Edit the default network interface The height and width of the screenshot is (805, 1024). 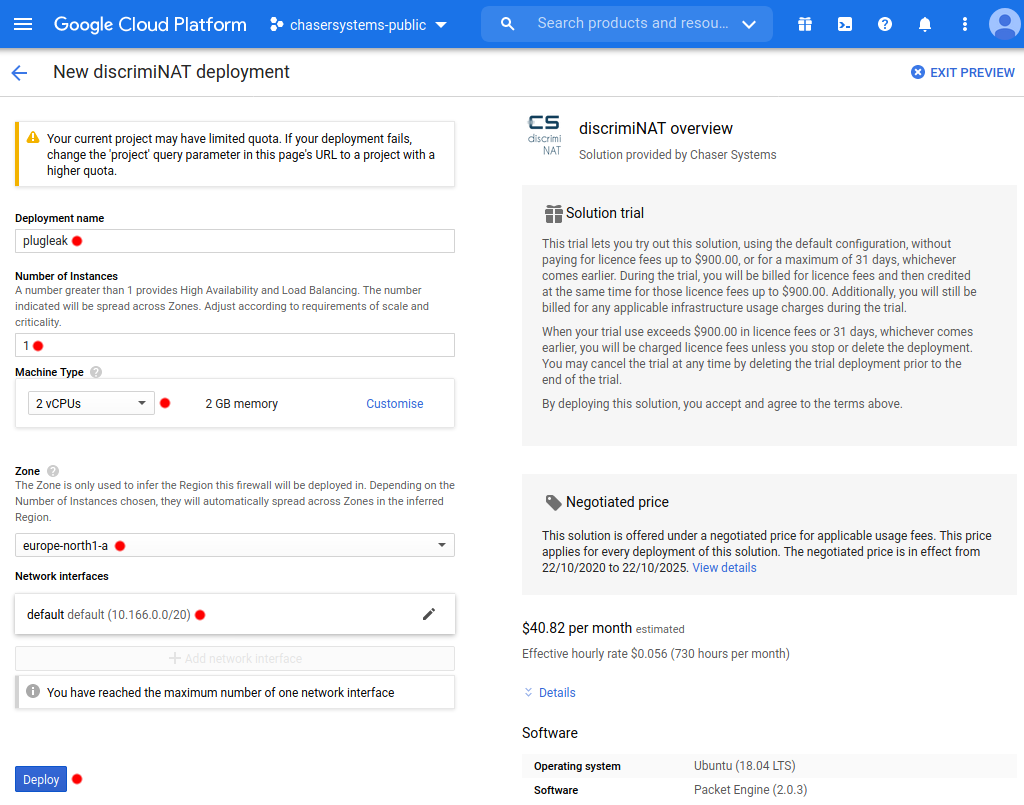pos(429,614)
